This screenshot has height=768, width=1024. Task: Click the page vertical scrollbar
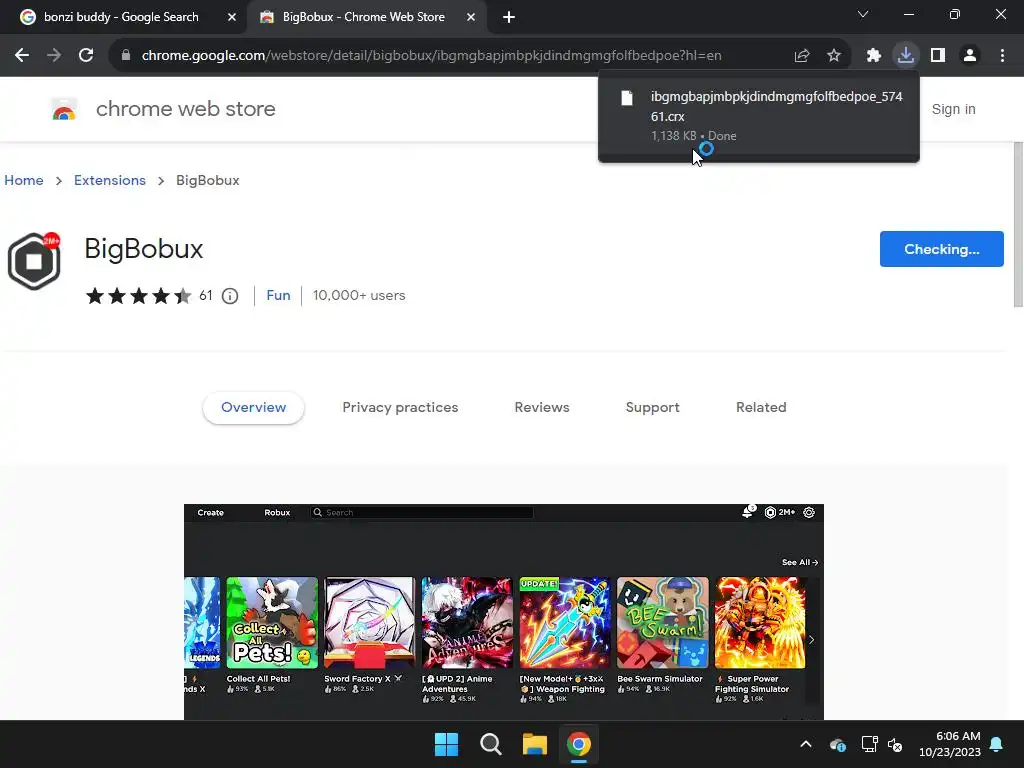tap(1018, 224)
